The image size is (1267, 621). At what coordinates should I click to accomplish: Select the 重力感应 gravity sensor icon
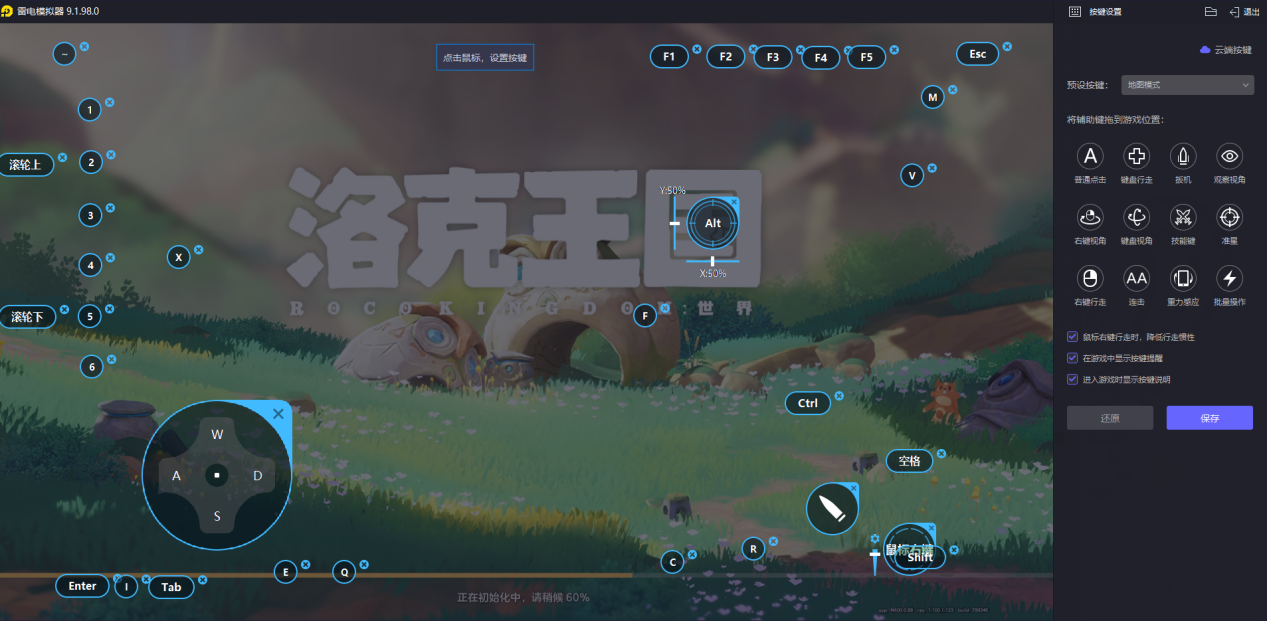click(1183, 278)
